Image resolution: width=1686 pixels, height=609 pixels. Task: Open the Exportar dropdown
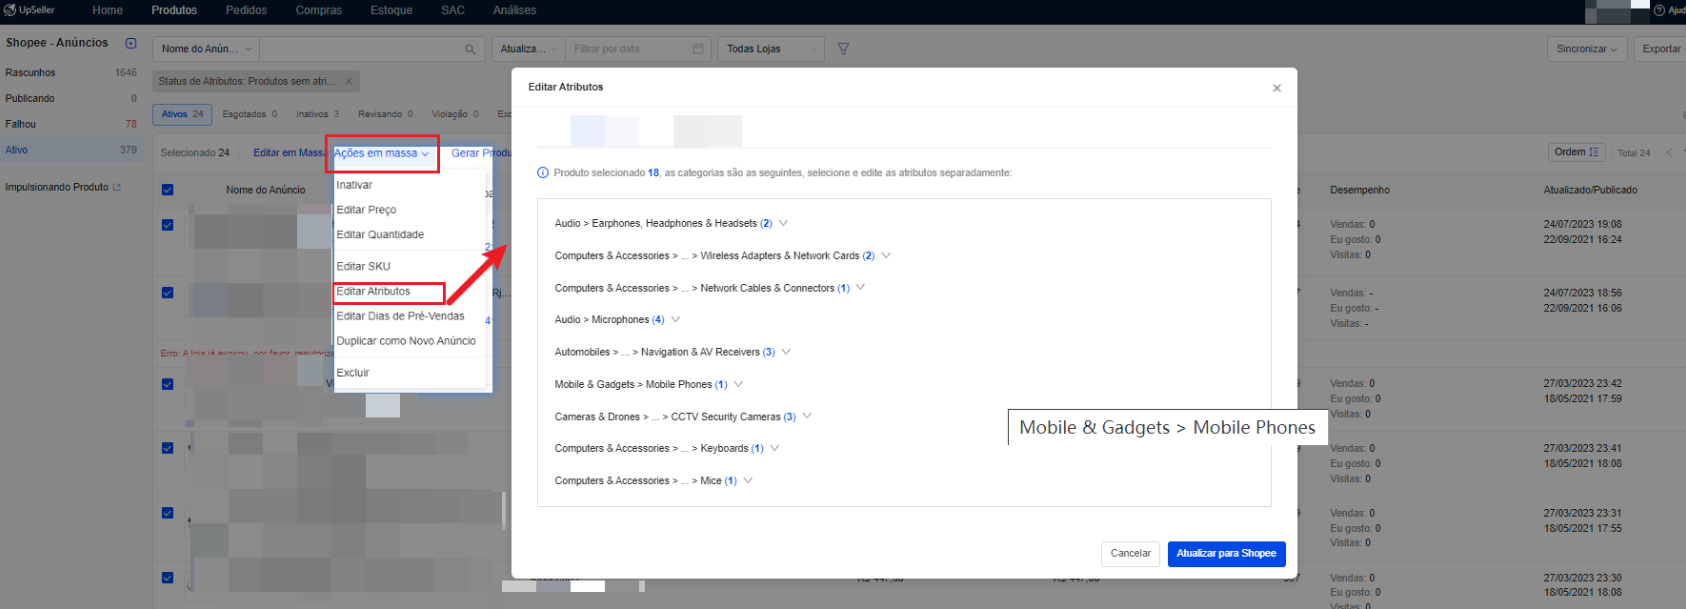1662,49
